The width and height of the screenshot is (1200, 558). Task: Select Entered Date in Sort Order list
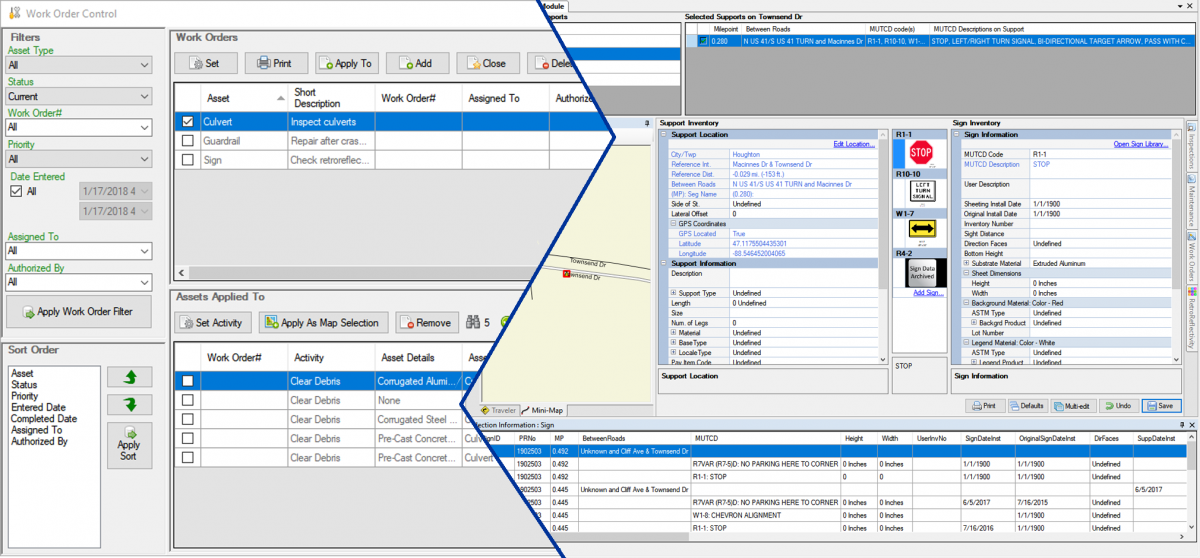point(38,407)
